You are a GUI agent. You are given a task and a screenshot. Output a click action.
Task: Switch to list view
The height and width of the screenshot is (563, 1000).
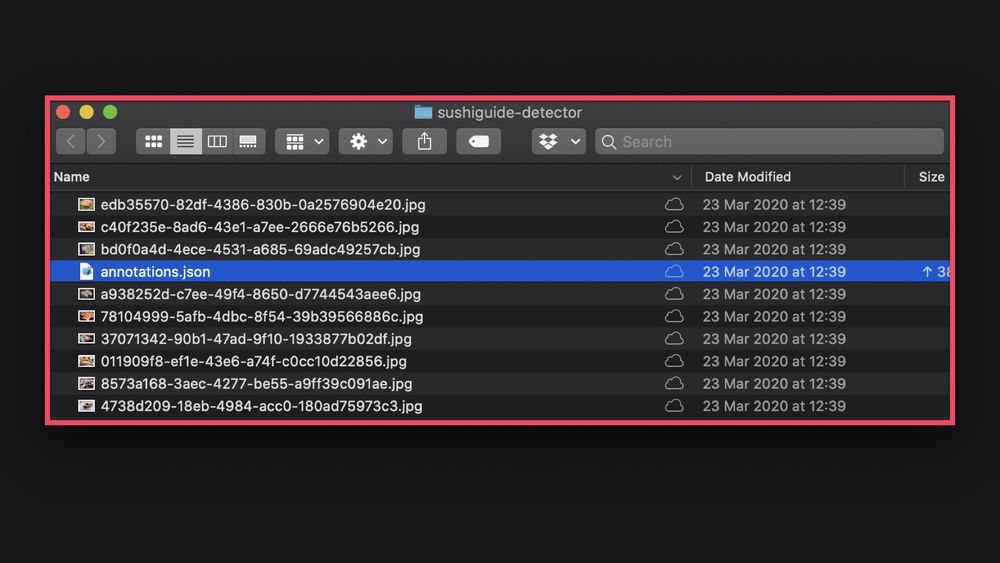click(185, 142)
